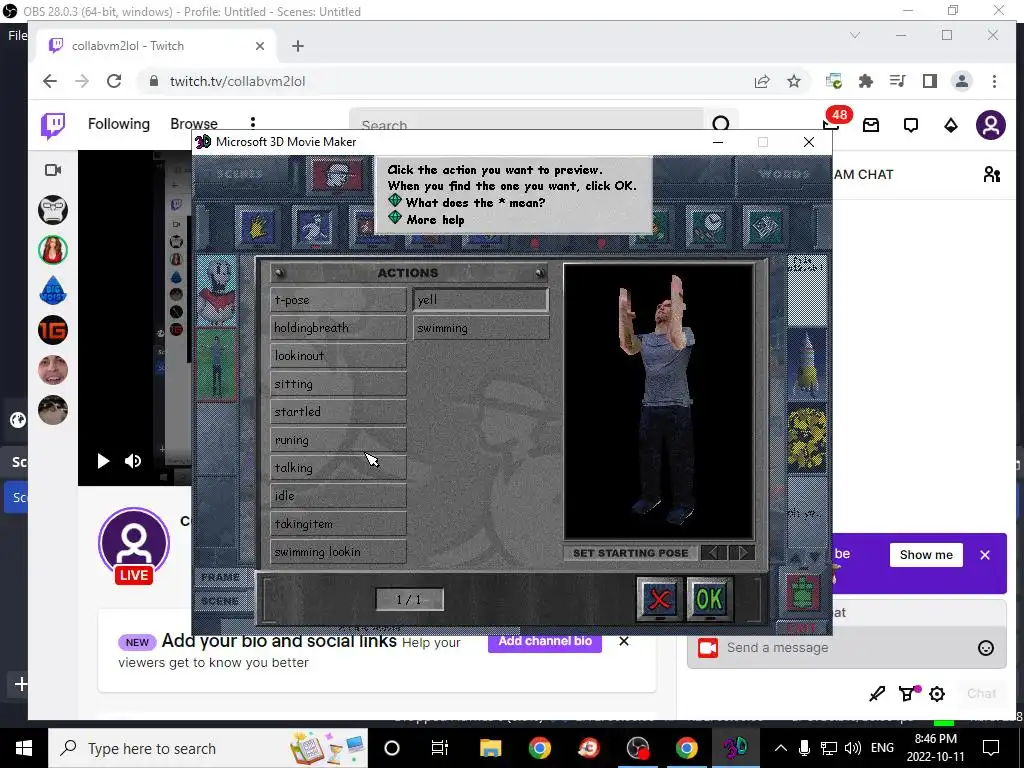Preview the startled action
Screen dimensions: 1024x768
pos(338,412)
